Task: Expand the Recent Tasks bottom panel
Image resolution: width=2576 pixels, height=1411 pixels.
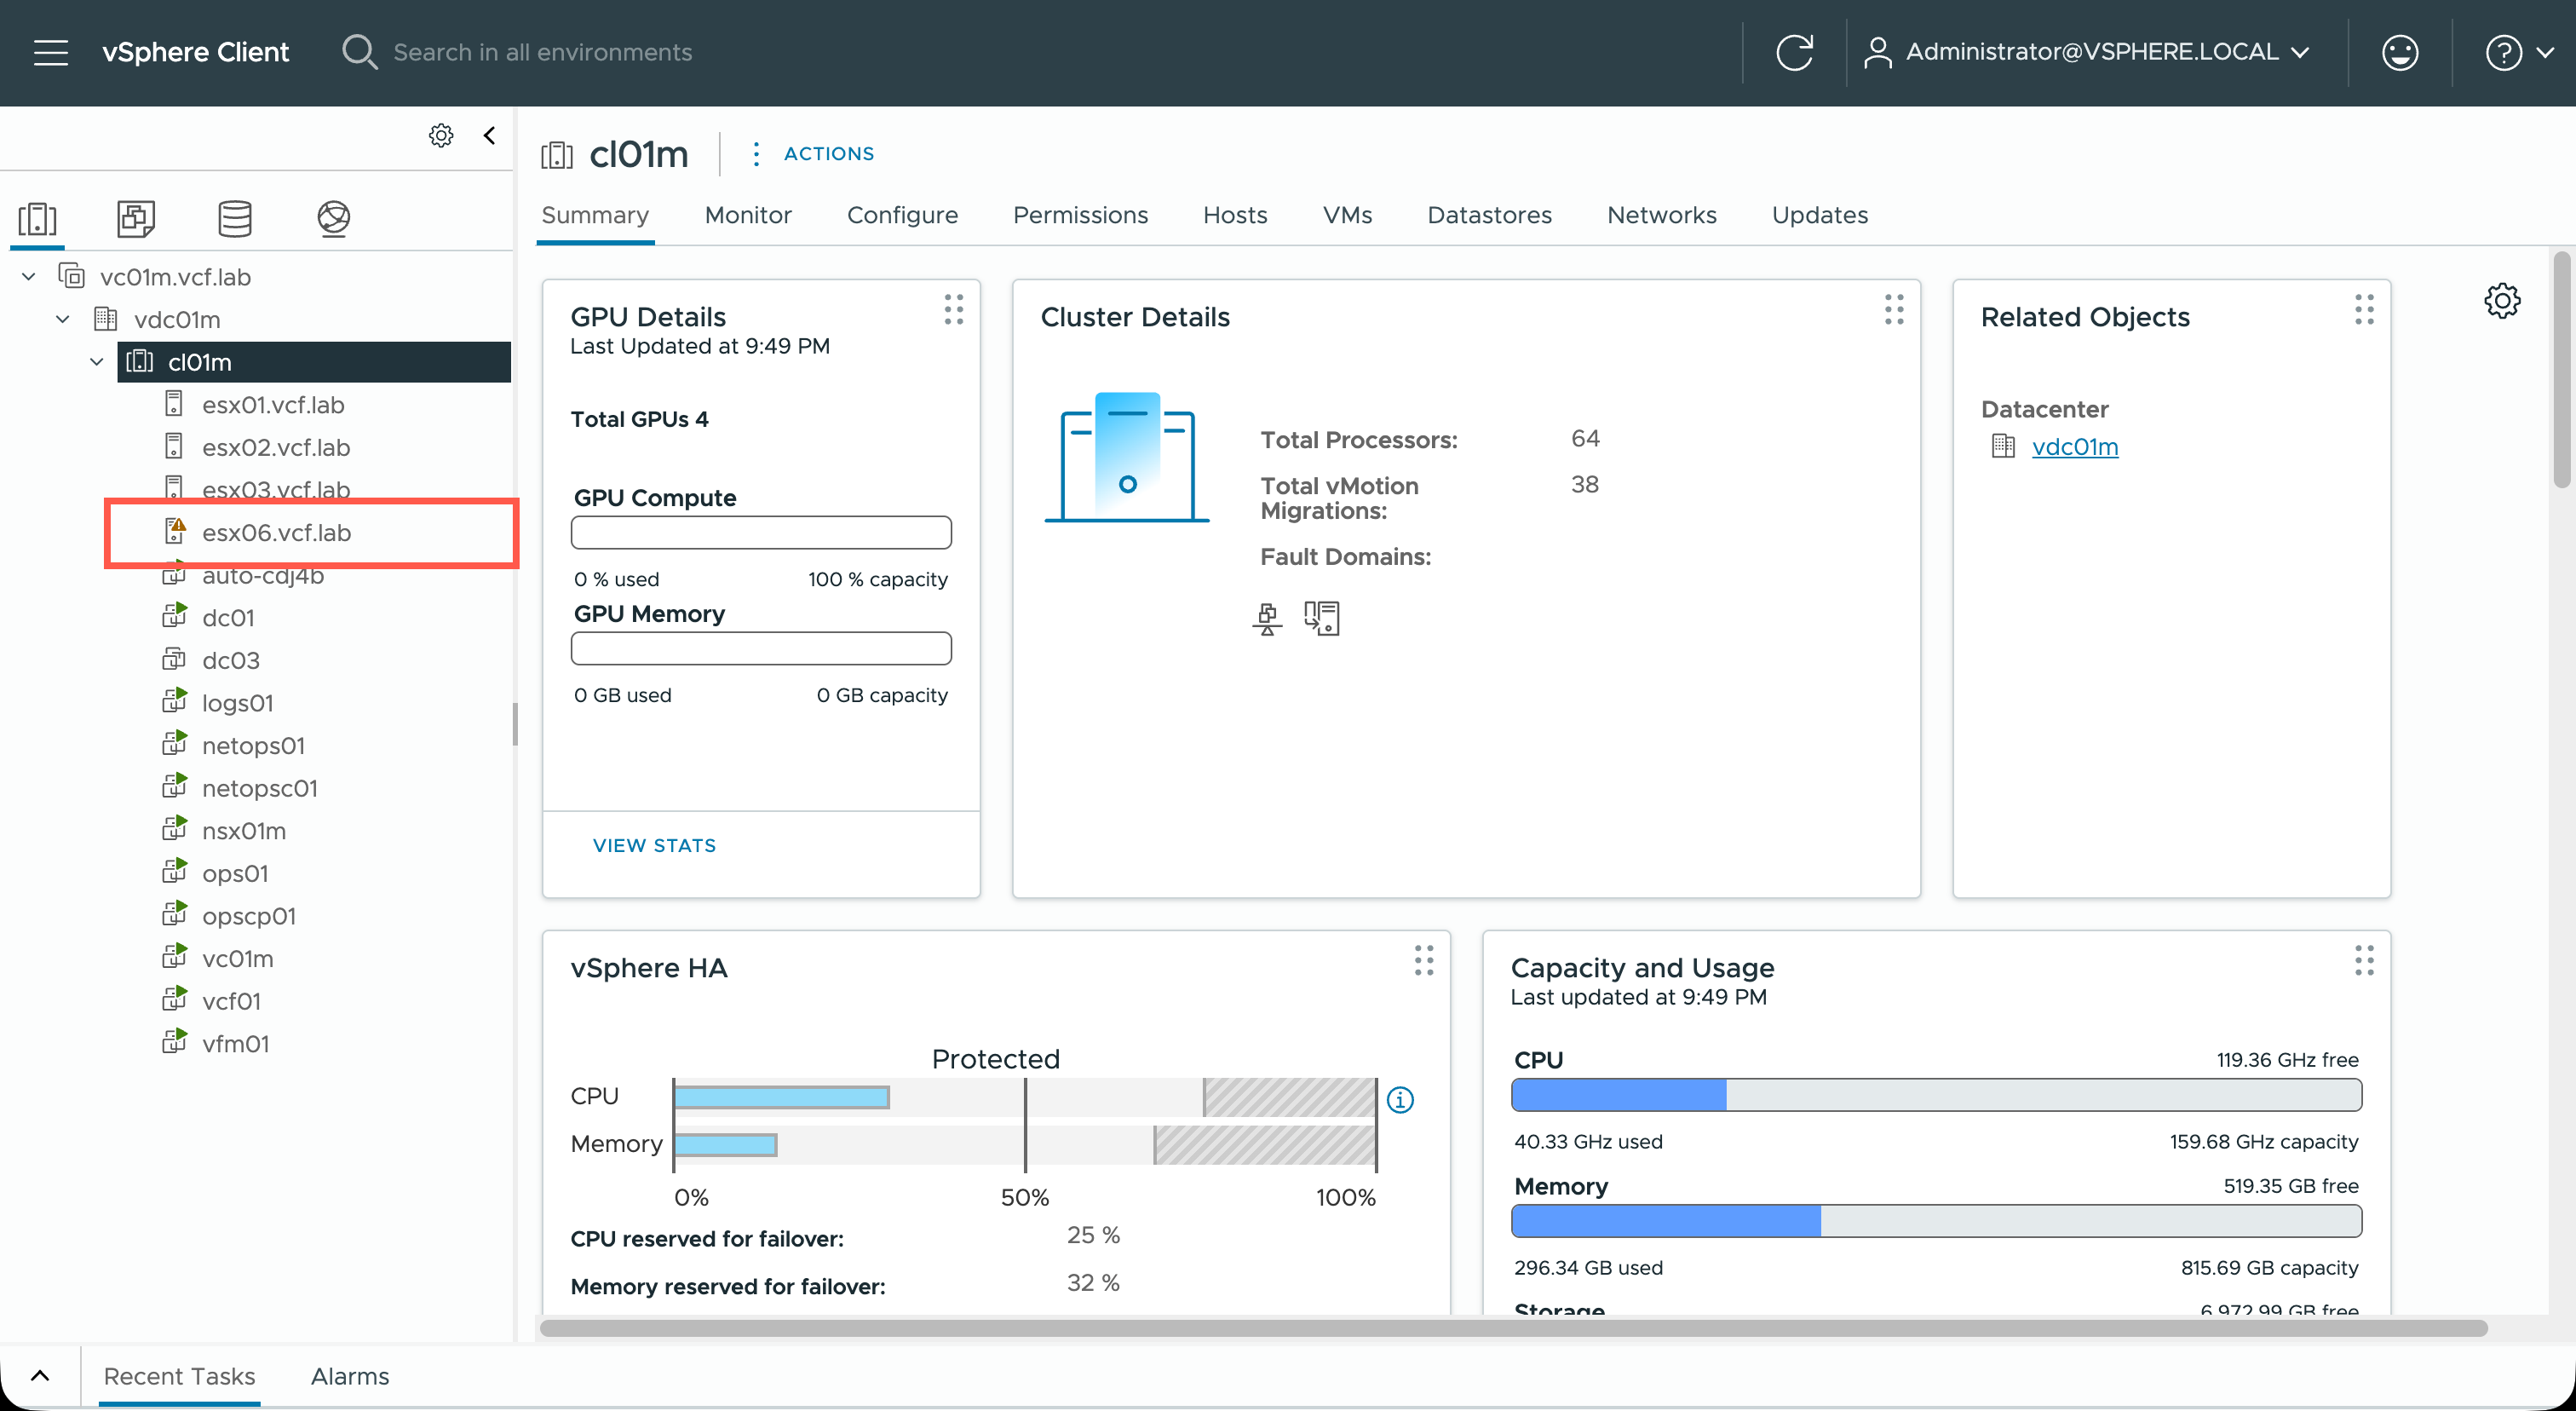Action: click(40, 1375)
